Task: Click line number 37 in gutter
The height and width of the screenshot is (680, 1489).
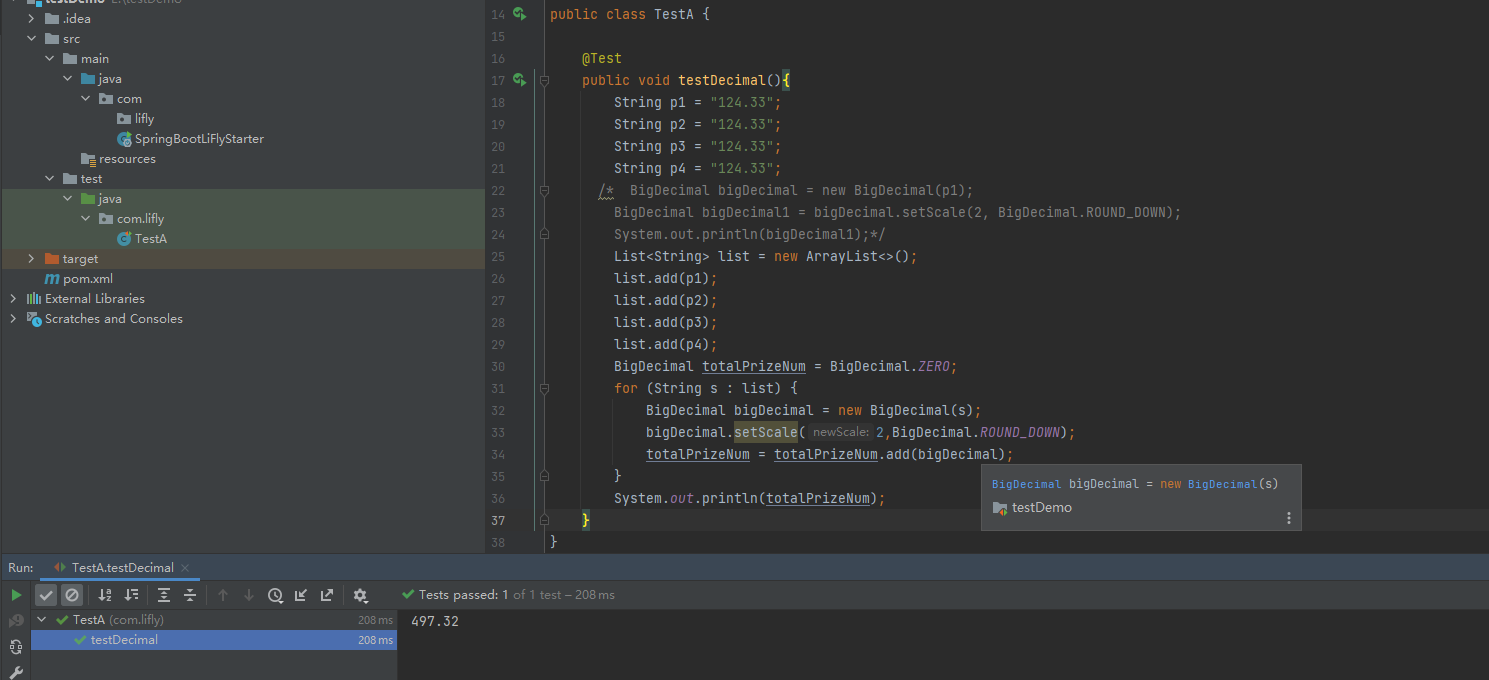Action: coord(498,520)
